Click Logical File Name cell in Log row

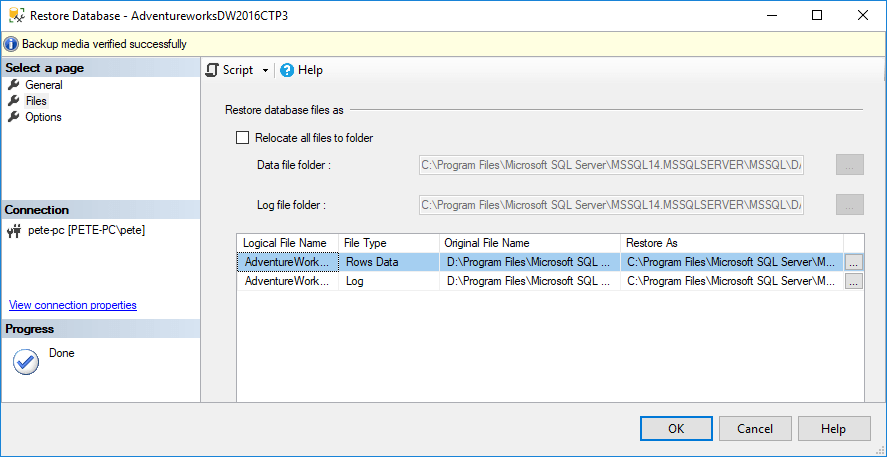pyautogui.click(x=287, y=281)
